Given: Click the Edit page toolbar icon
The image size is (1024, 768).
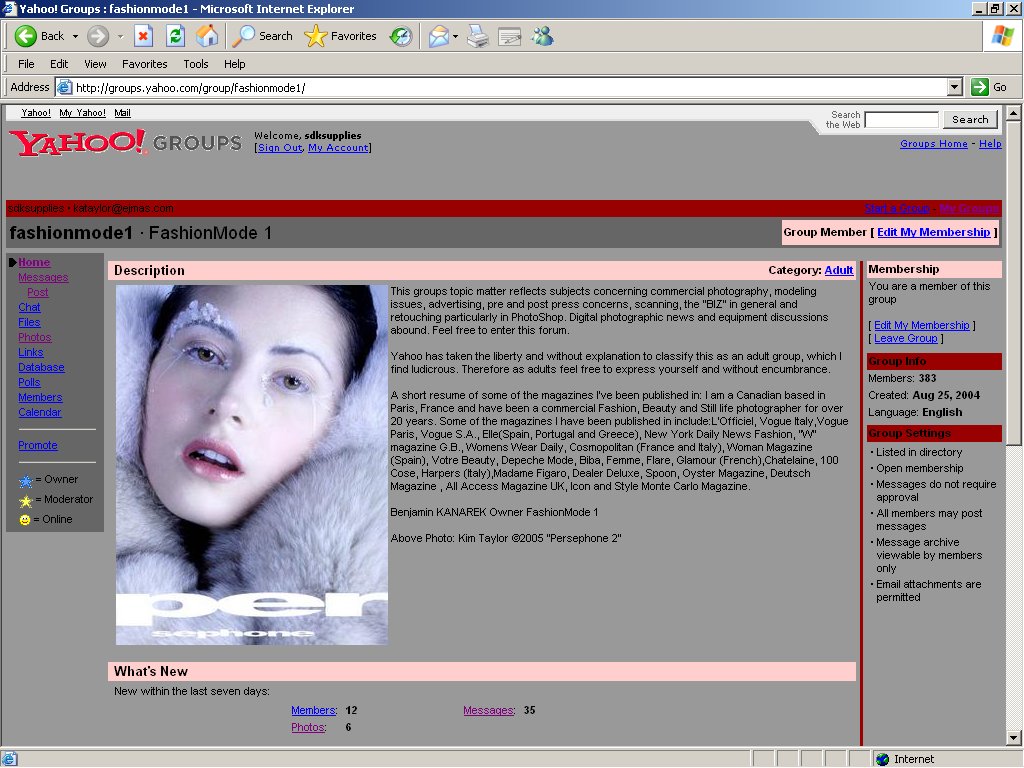Looking at the screenshot, I should [509, 36].
